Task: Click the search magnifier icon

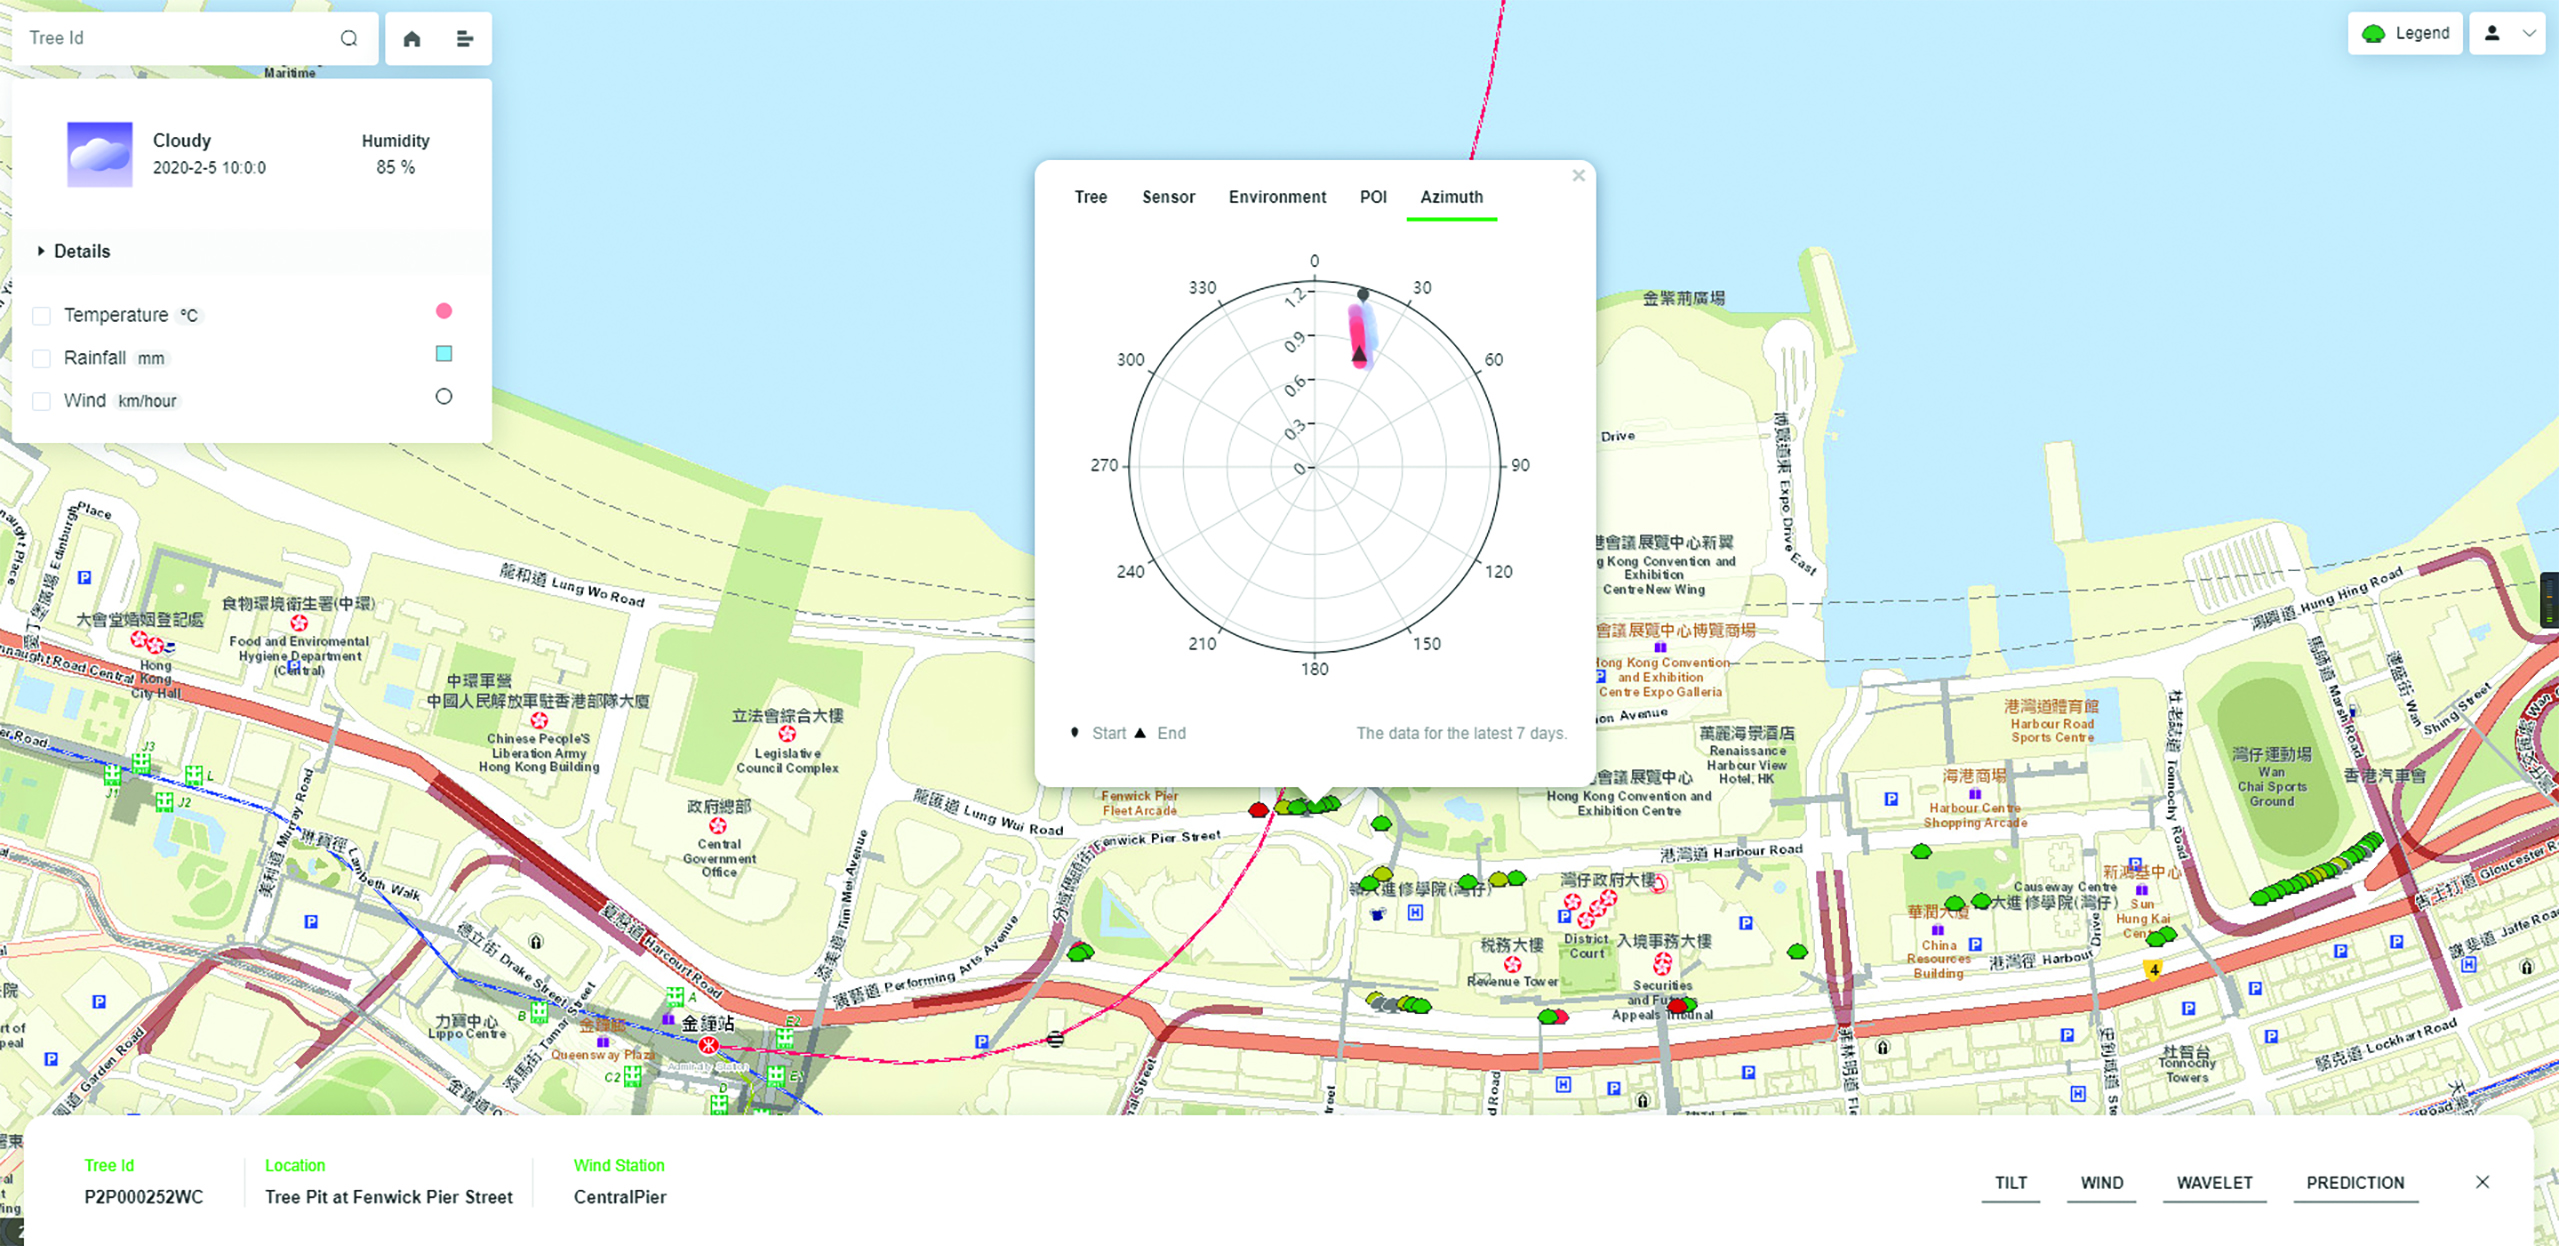Action: point(348,38)
